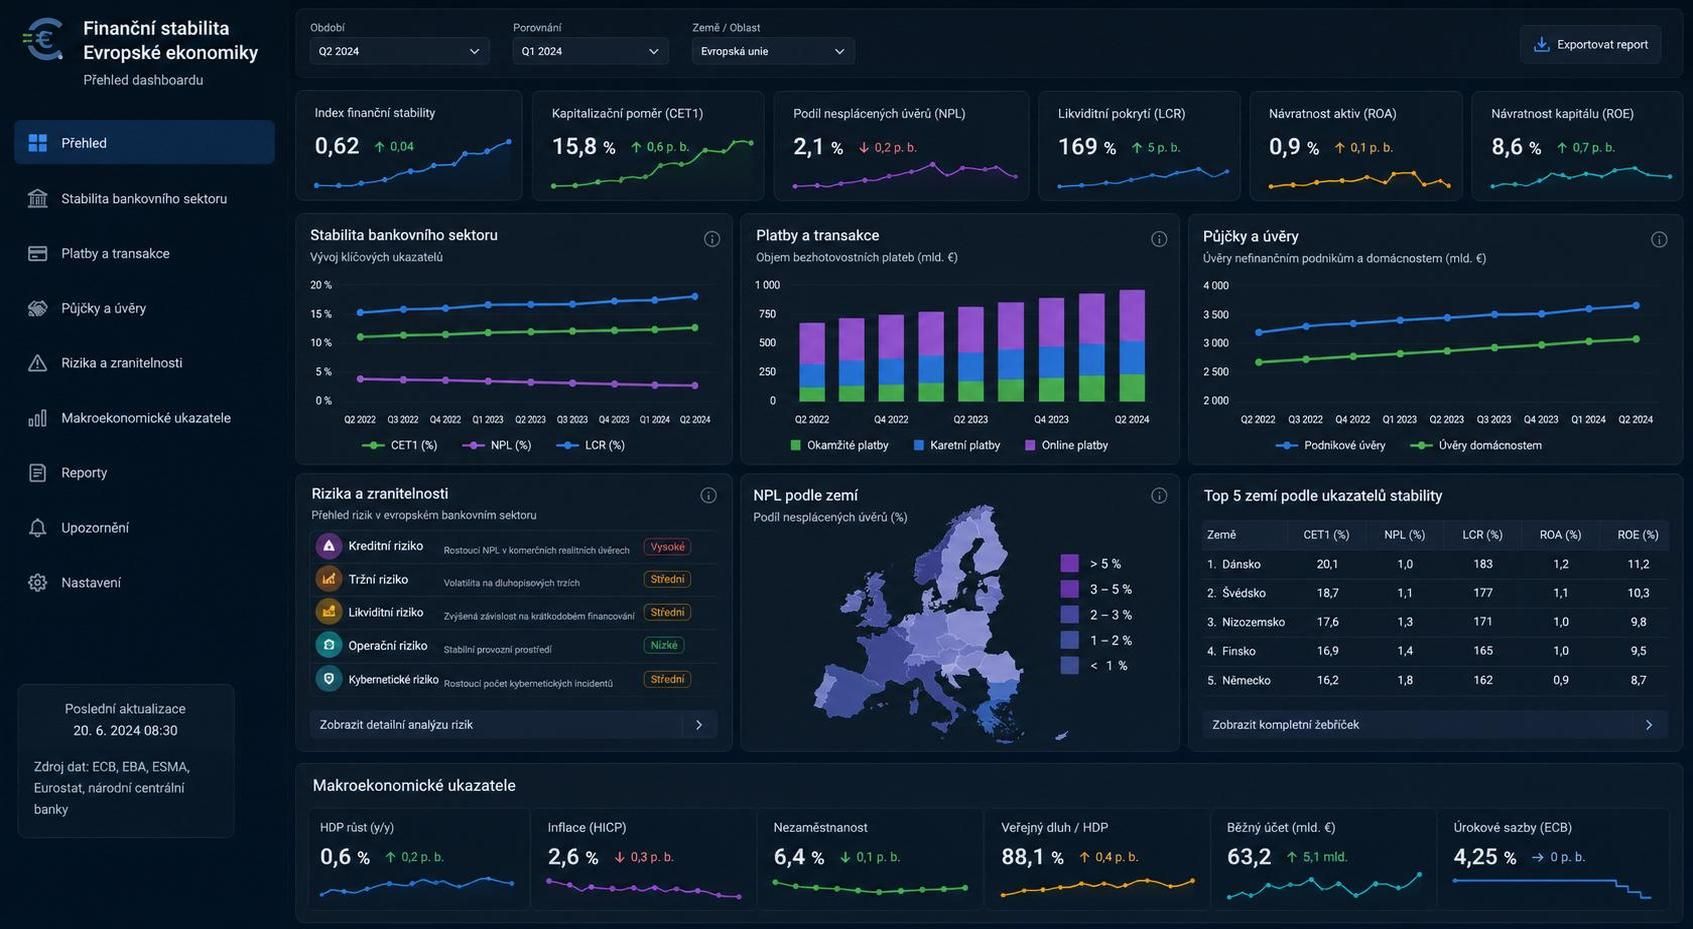The width and height of the screenshot is (1693, 929).
Task: Toggle LCR (%) series in chart legend
Action: [590, 445]
